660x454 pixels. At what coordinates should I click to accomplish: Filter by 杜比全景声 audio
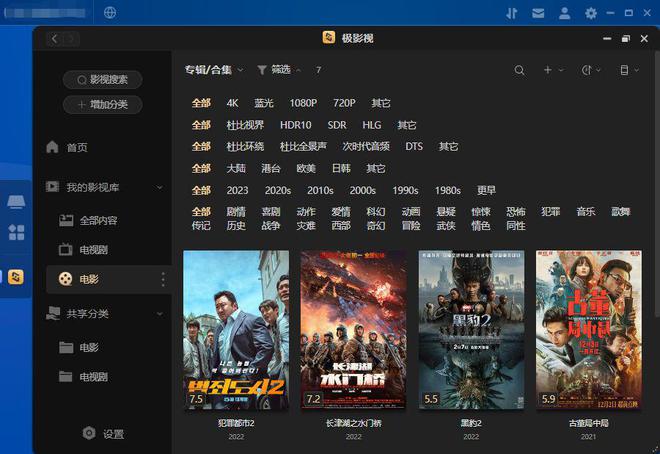point(303,146)
